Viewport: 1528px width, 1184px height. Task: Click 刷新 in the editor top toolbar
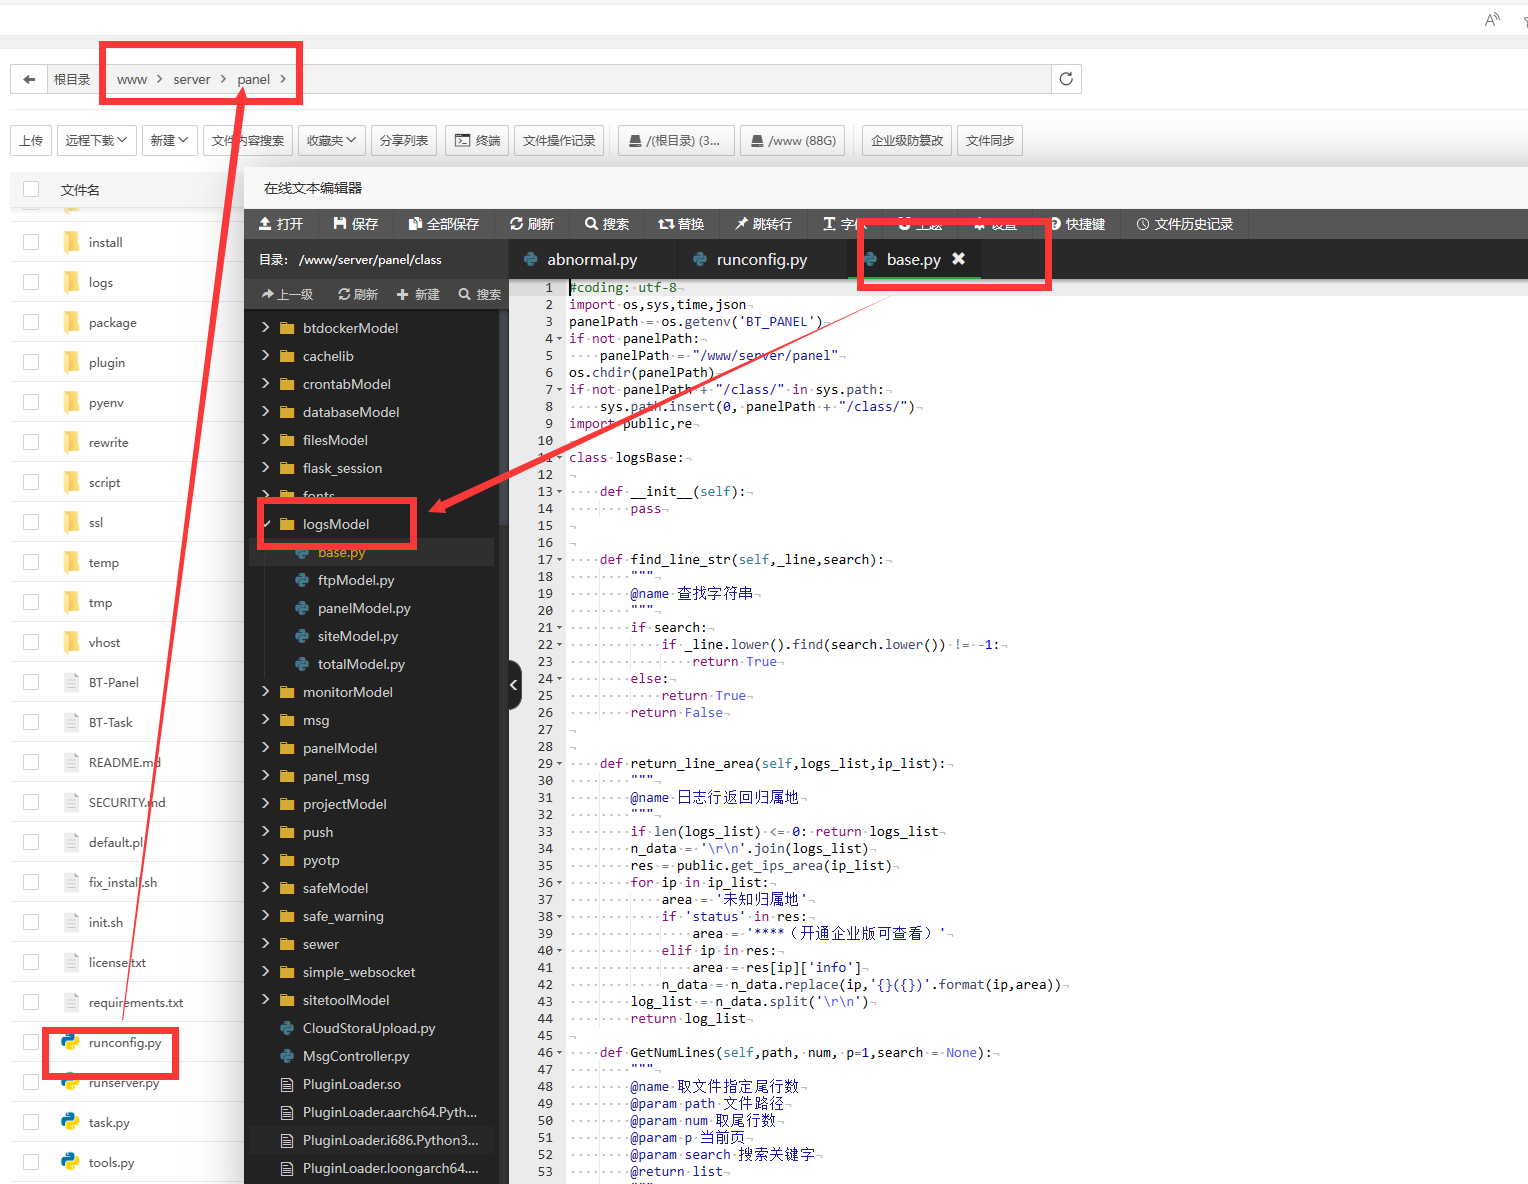(x=532, y=224)
